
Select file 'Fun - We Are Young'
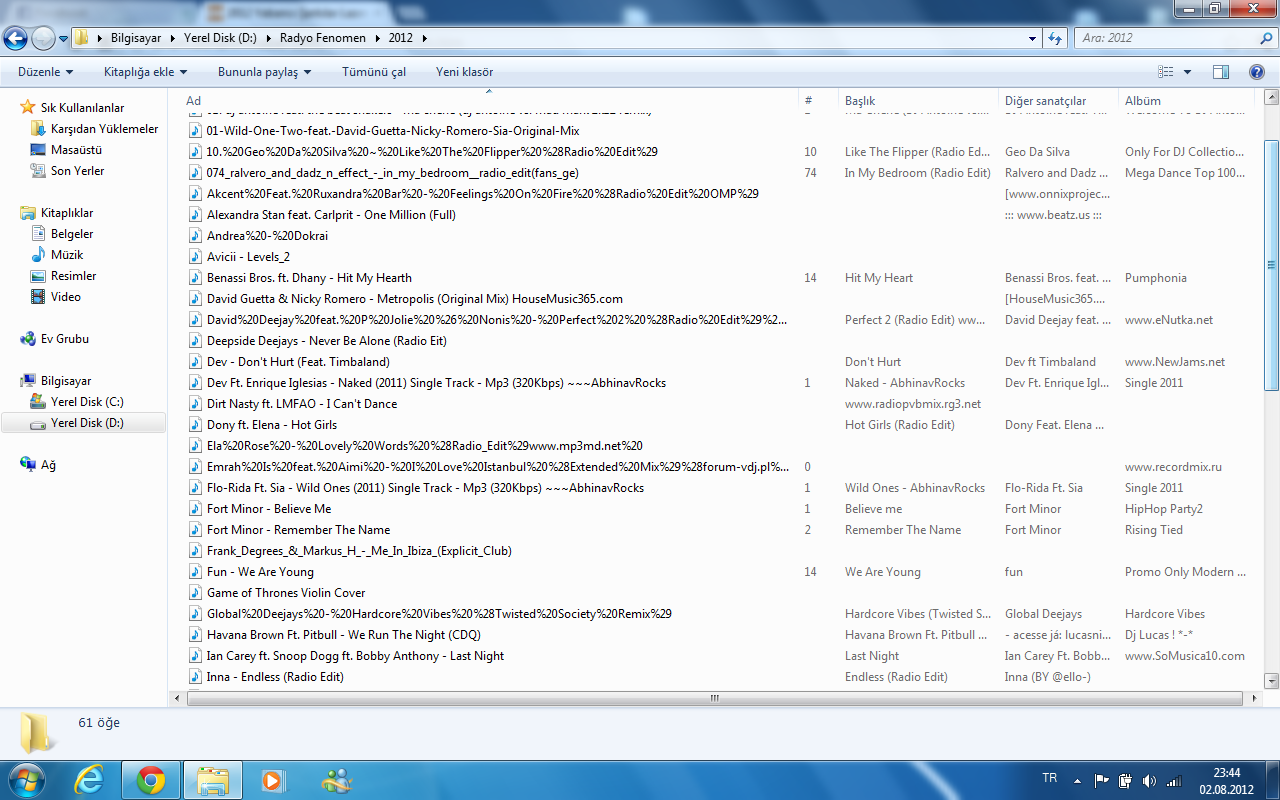260,572
